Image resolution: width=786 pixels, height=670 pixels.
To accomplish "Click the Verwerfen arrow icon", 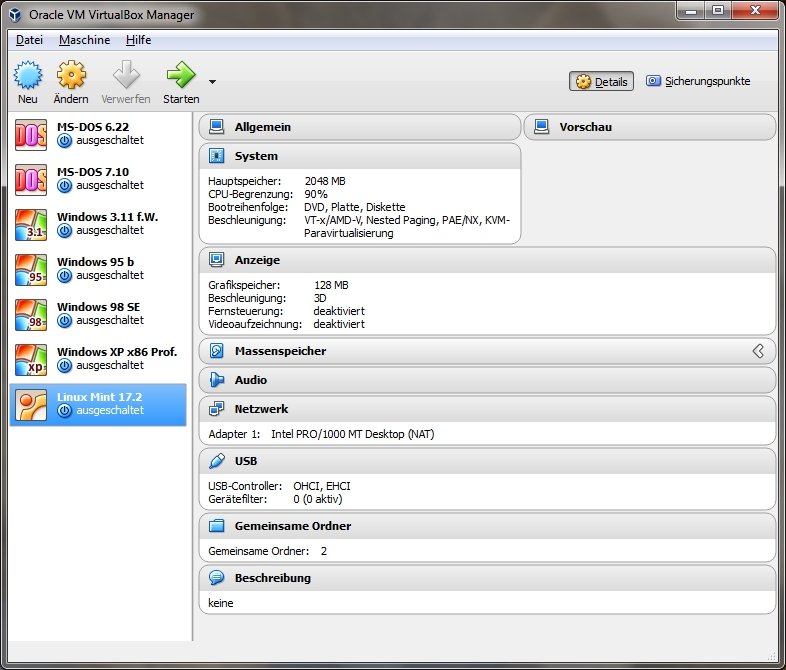I will 126,75.
